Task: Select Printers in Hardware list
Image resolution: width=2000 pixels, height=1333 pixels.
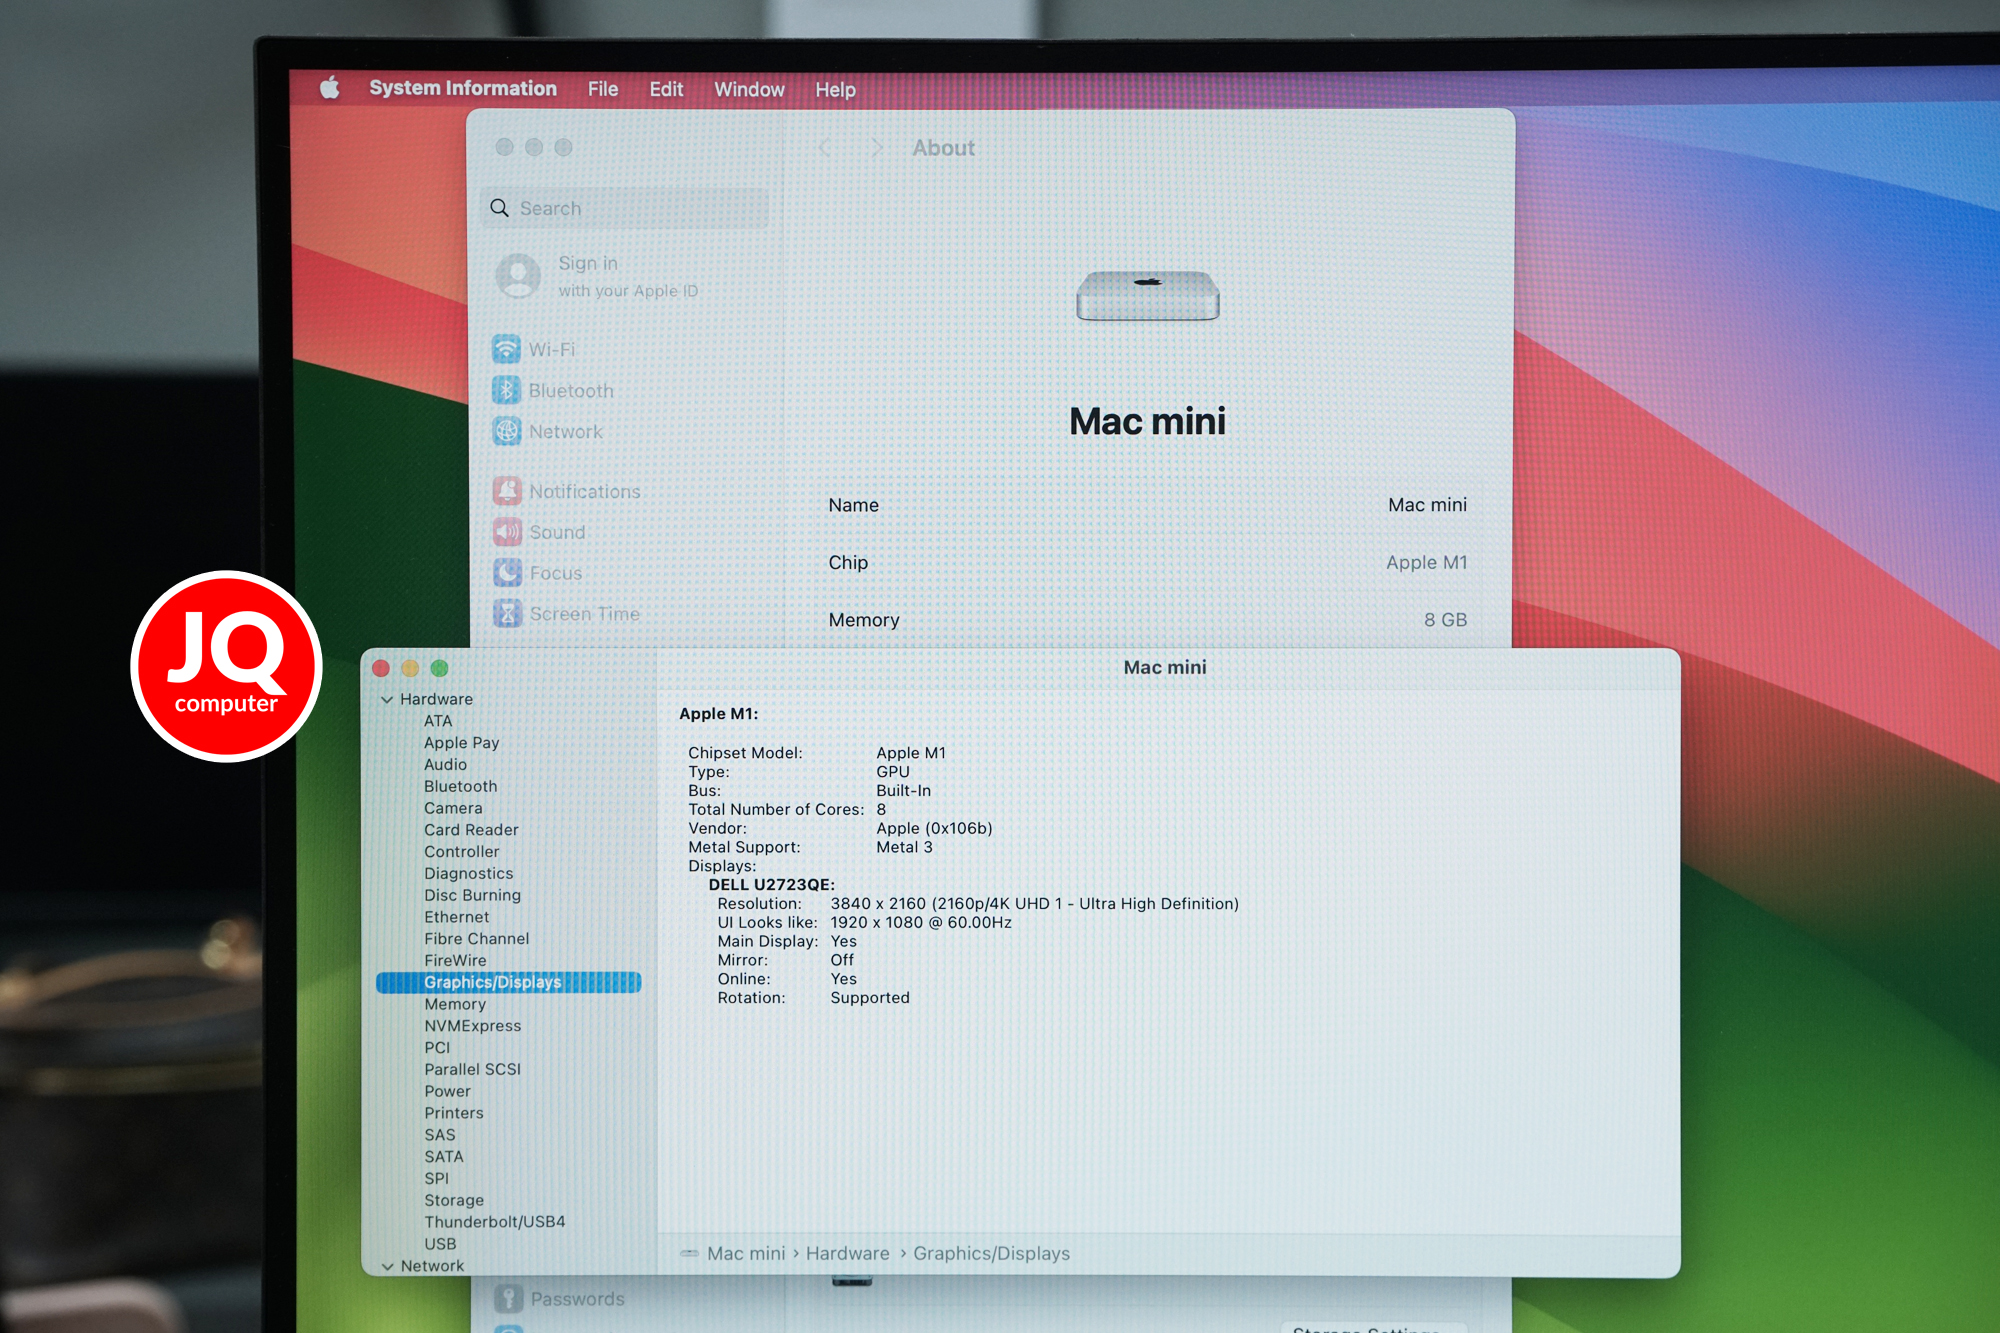Action: pos(453,1113)
